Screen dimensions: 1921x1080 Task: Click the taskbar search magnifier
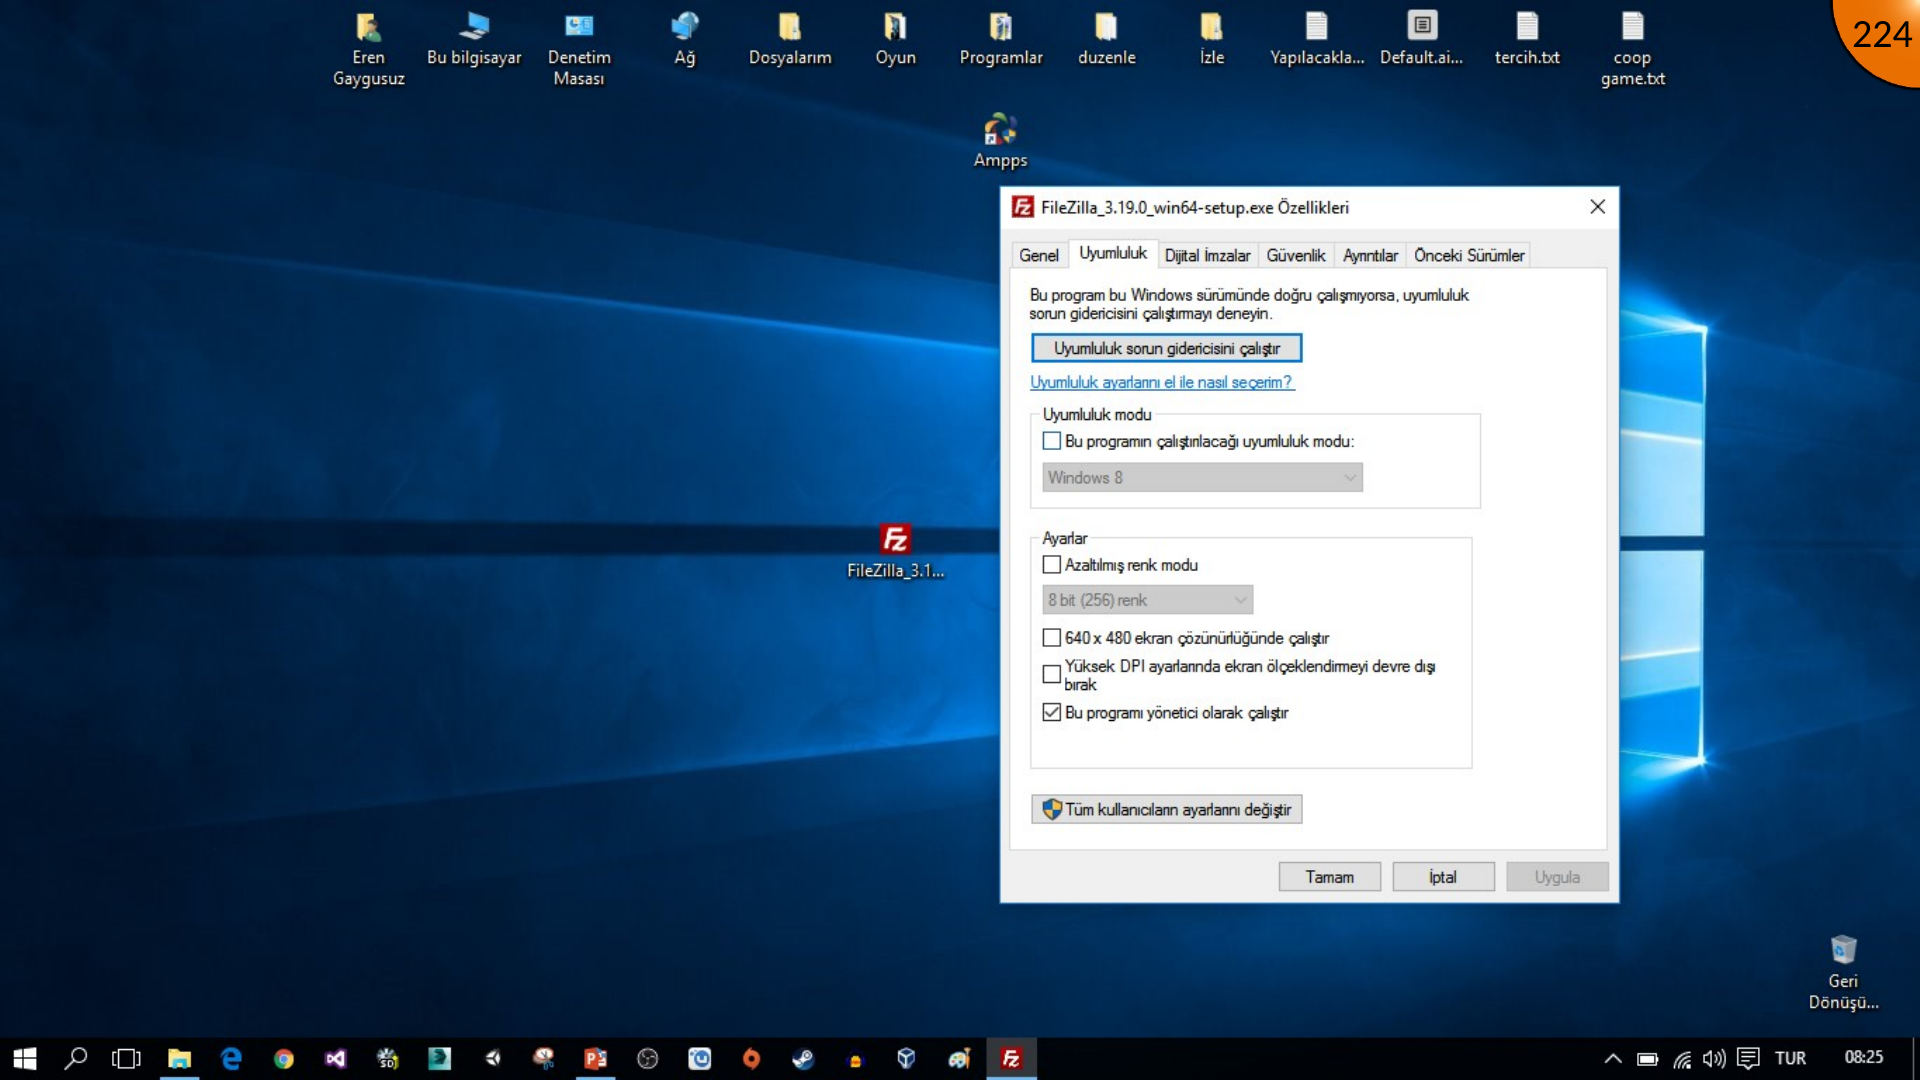(76, 1058)
